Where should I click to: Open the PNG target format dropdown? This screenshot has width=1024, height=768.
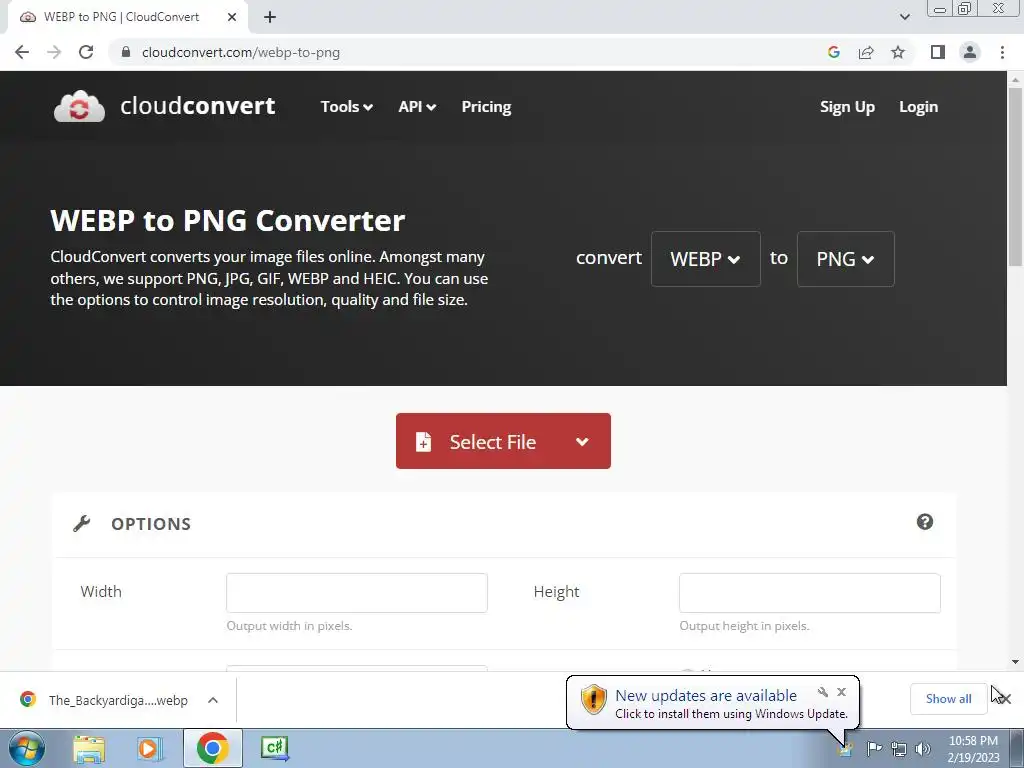point(845,259)
